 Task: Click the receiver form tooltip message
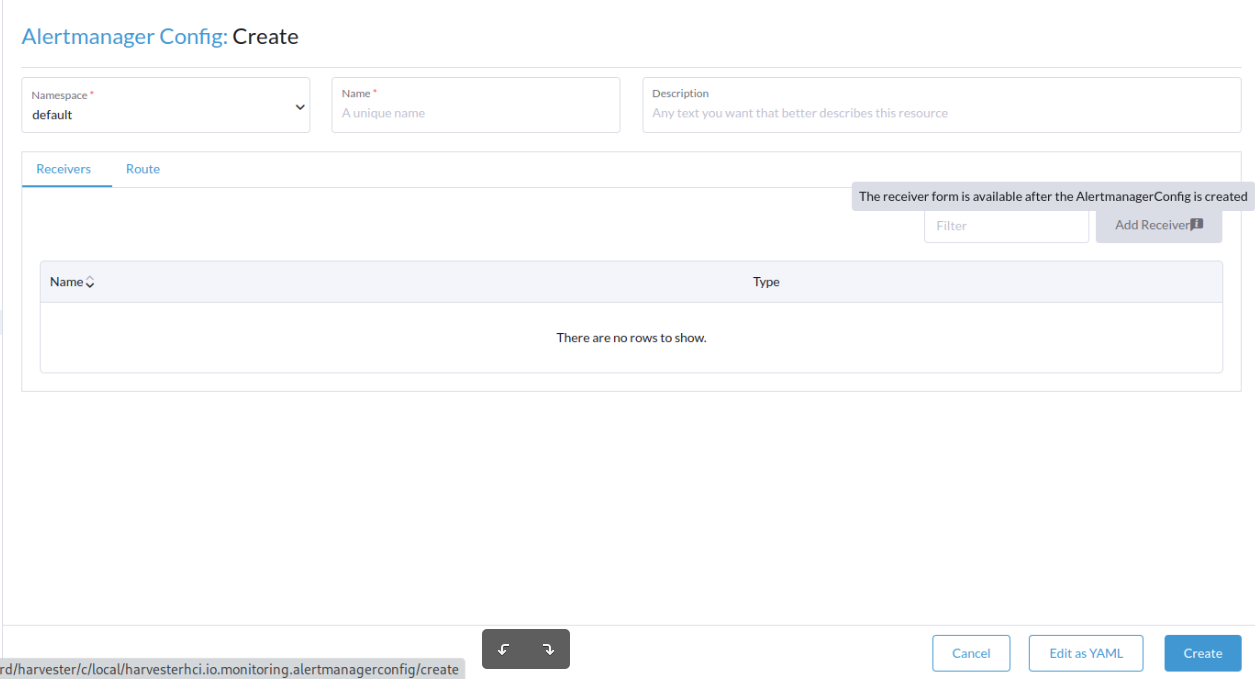pos(1053,196)
